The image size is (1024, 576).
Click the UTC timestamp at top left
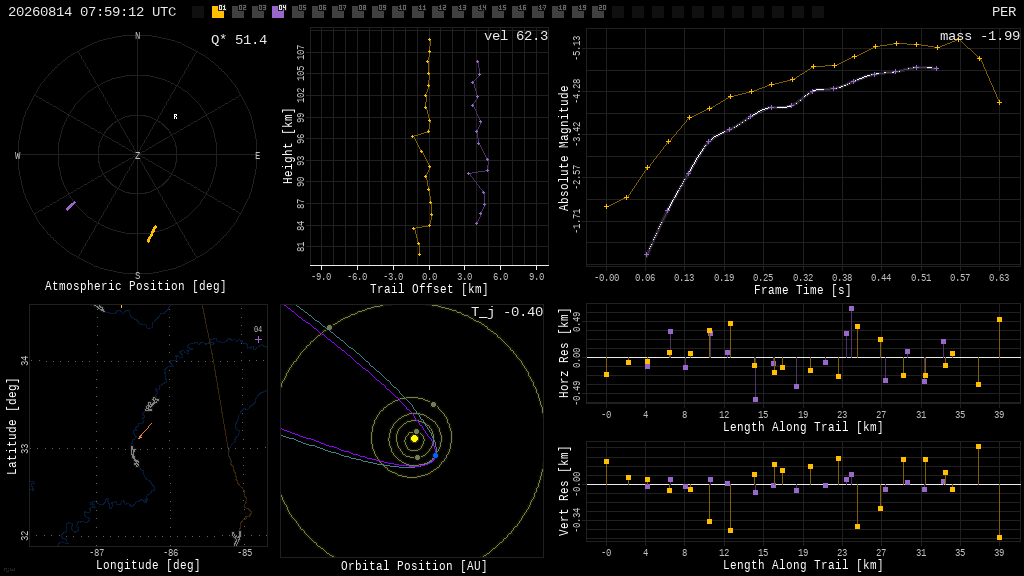(92, 12)
